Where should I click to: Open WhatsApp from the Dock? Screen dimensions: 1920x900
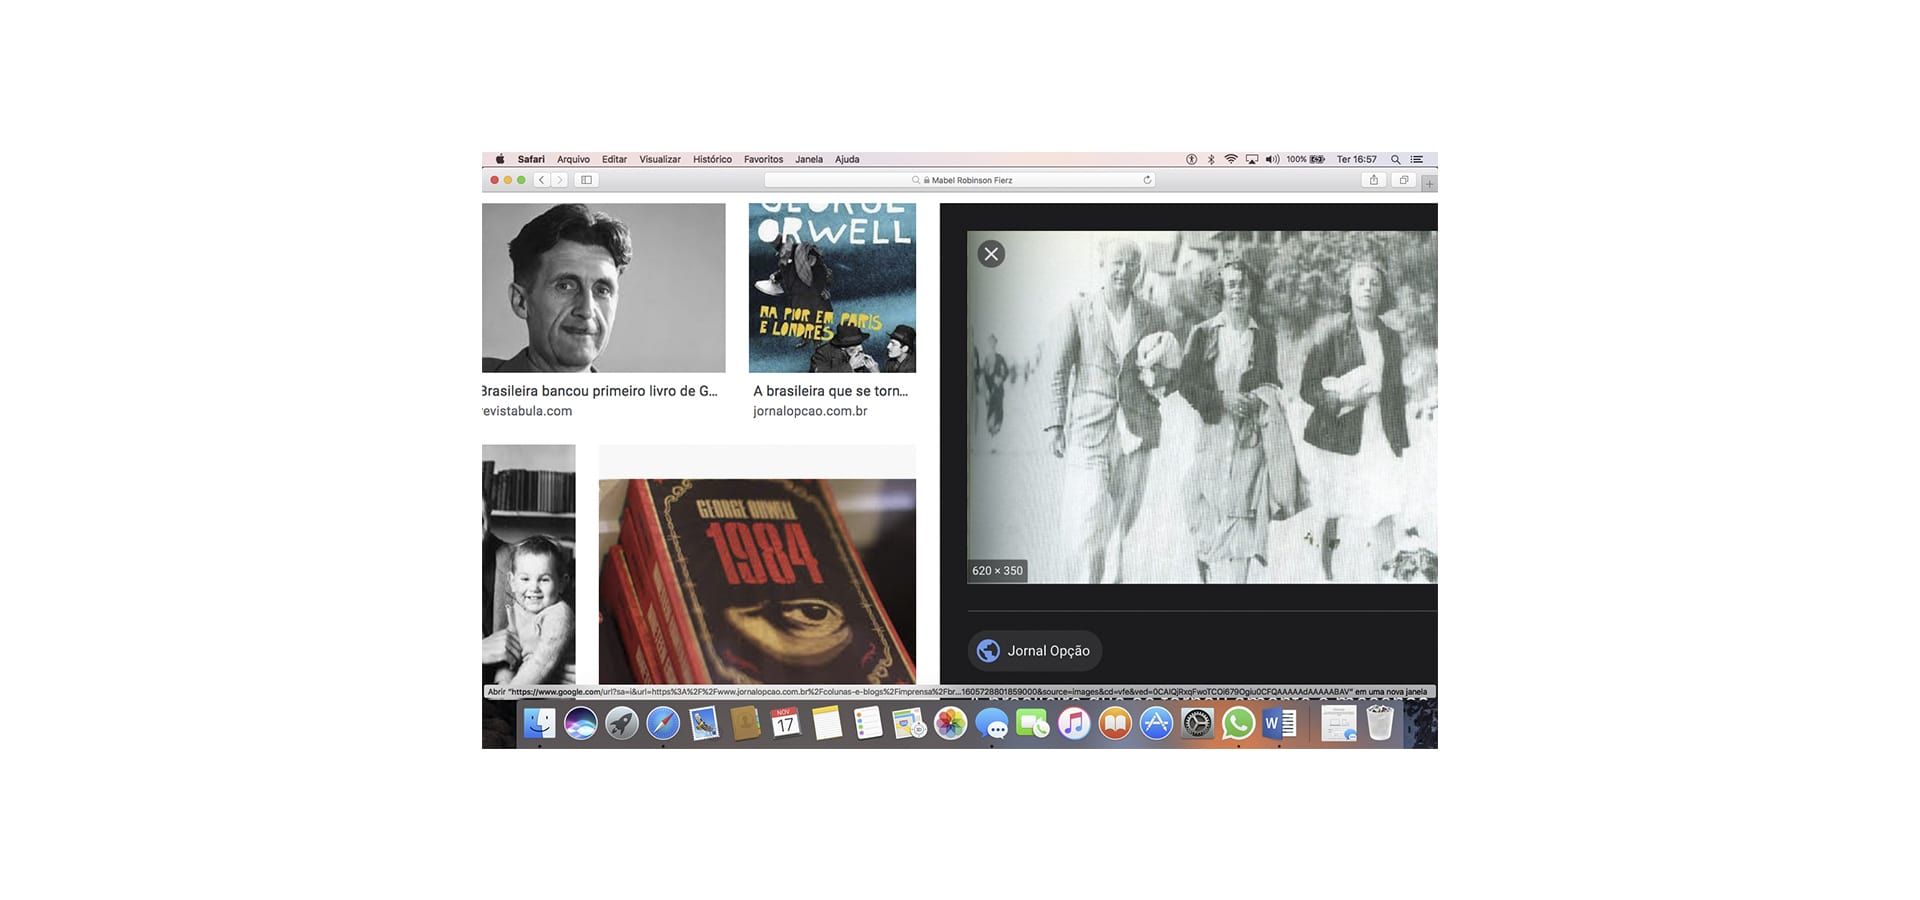pyautogui.click(x=1238, y=723)
